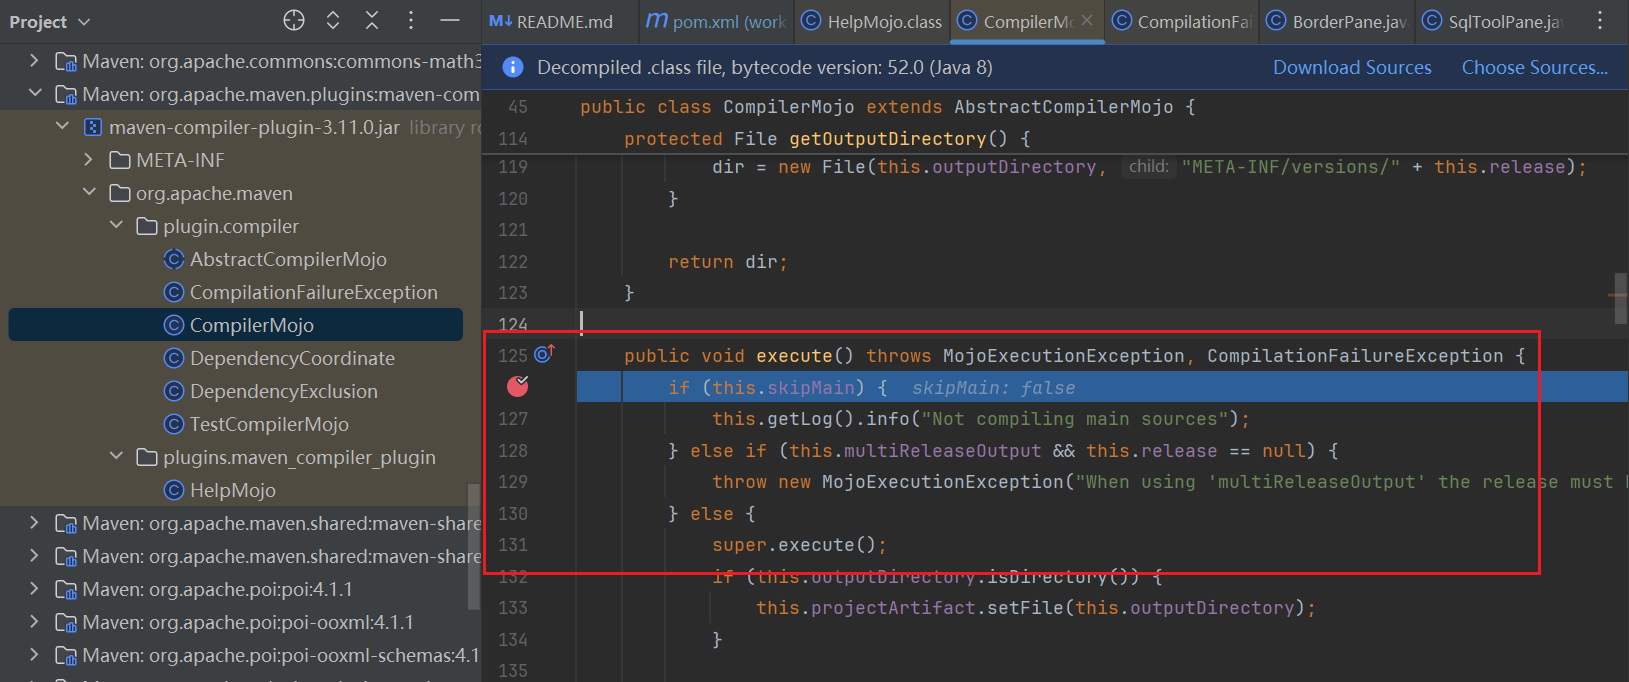
Task: Click the execute method name on line 125
Action: tap(794, 356)
